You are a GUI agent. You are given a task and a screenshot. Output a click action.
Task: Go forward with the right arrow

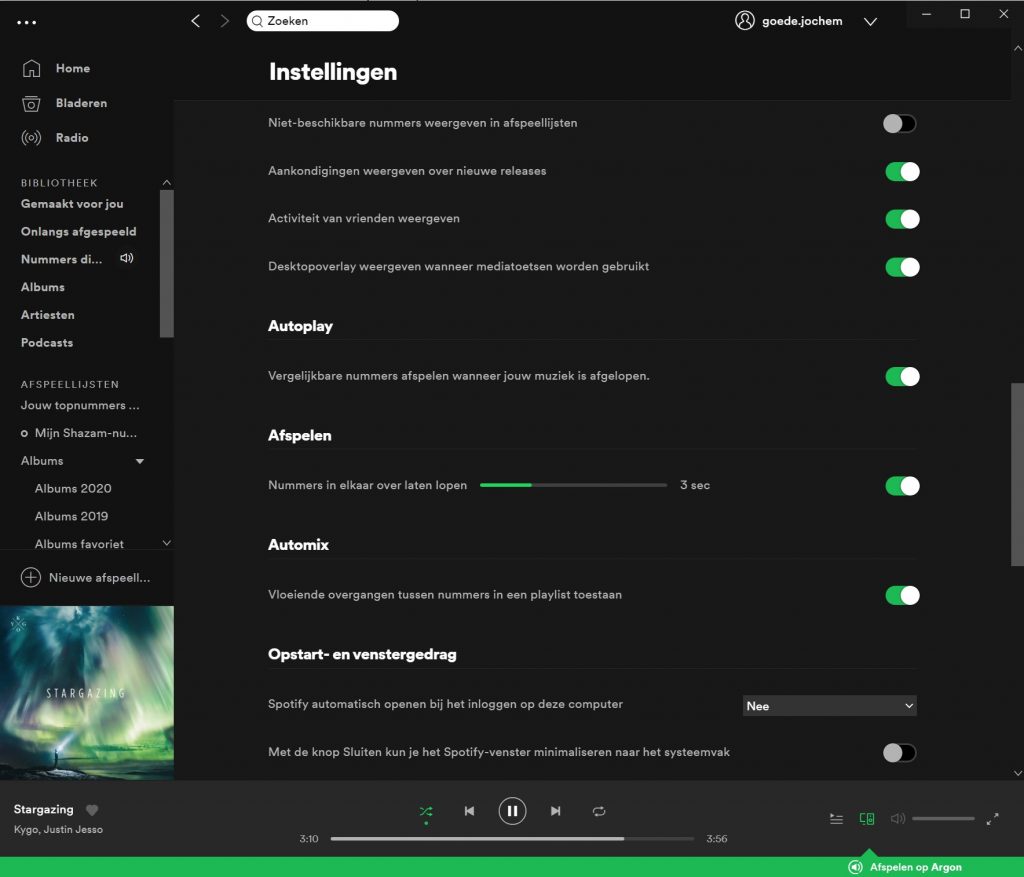pyautogui.click(x=225, y=21)
